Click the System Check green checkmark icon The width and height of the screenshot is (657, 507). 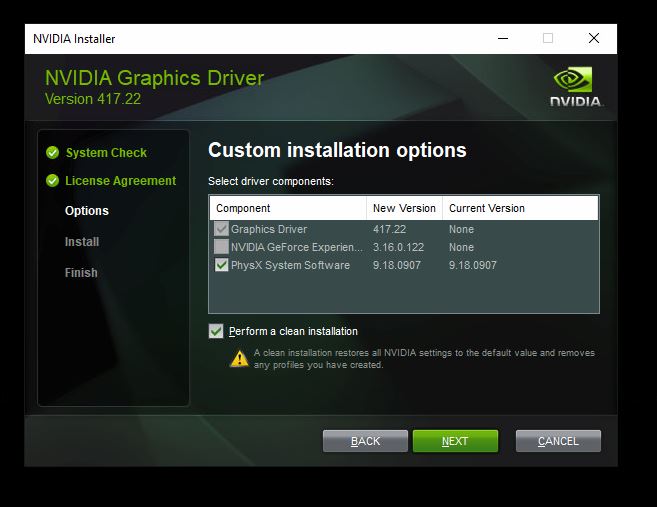click(52, 153)
